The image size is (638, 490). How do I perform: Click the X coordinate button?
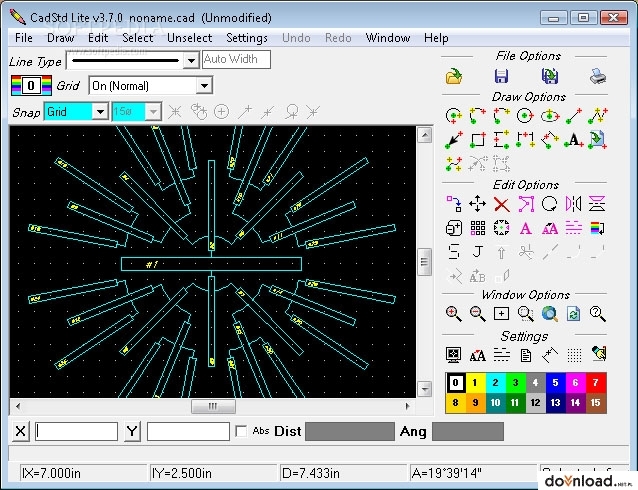click(x=21, y=431)
